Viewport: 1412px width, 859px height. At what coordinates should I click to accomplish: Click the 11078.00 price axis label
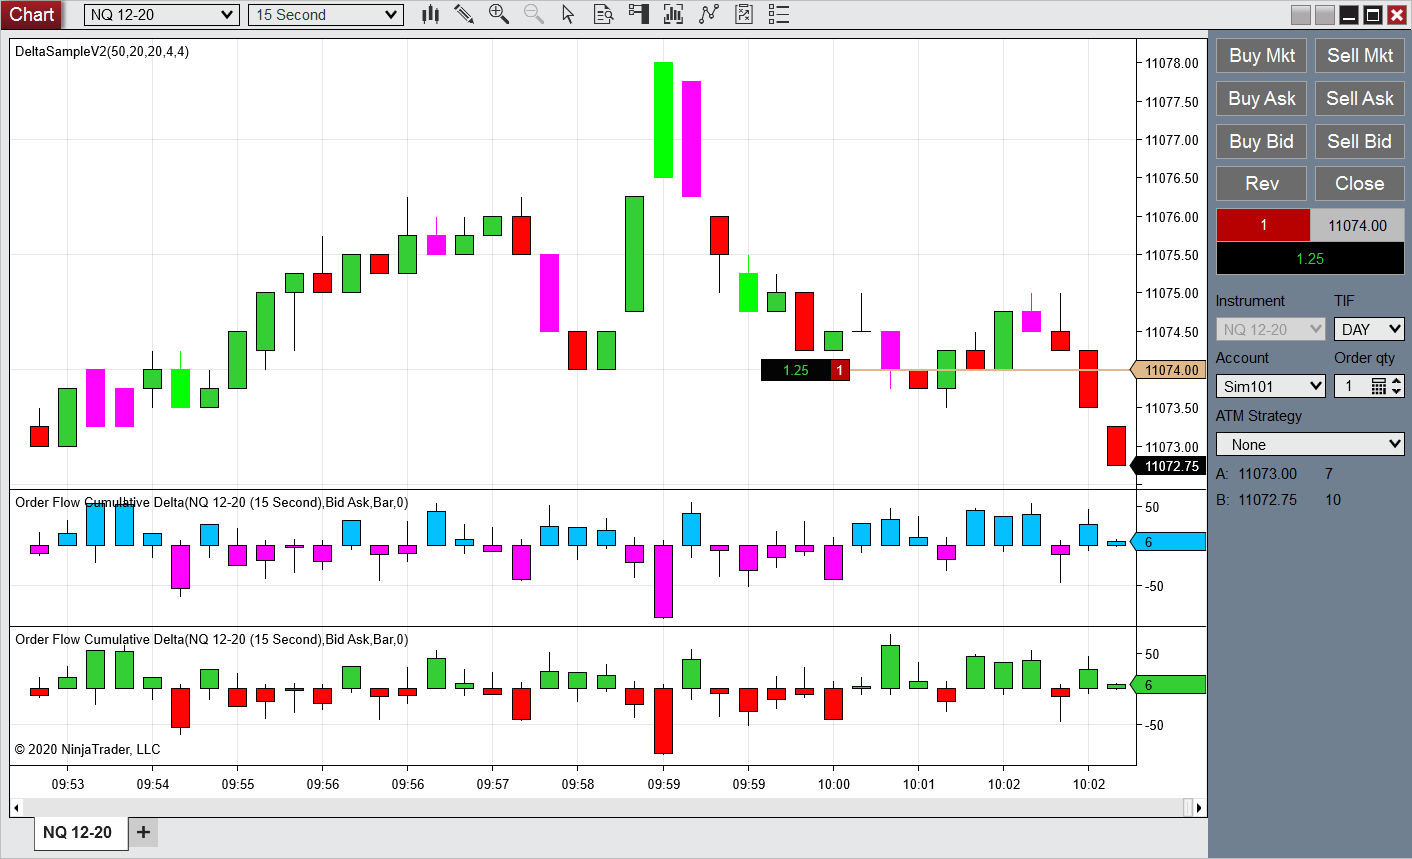tap(1171, 63)
